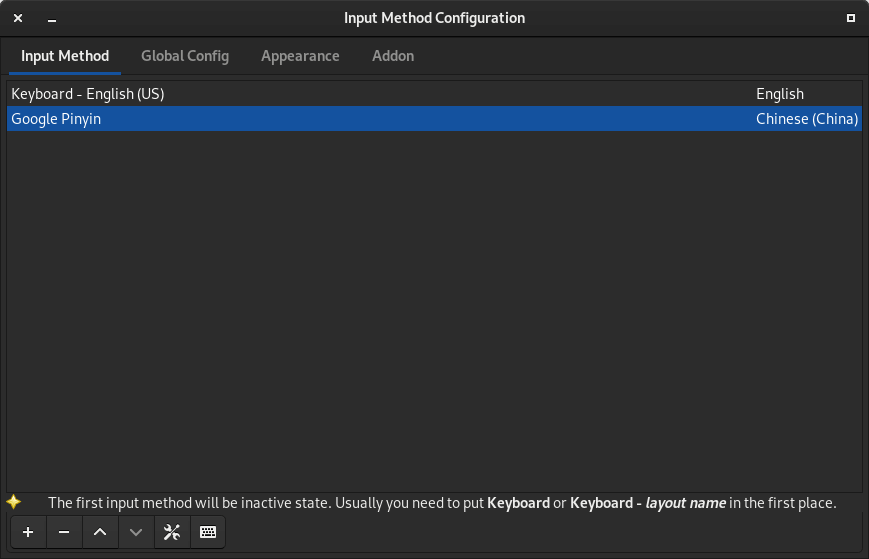Remove selected input method with minus icon
869x559 pixels.
(64, 532)
